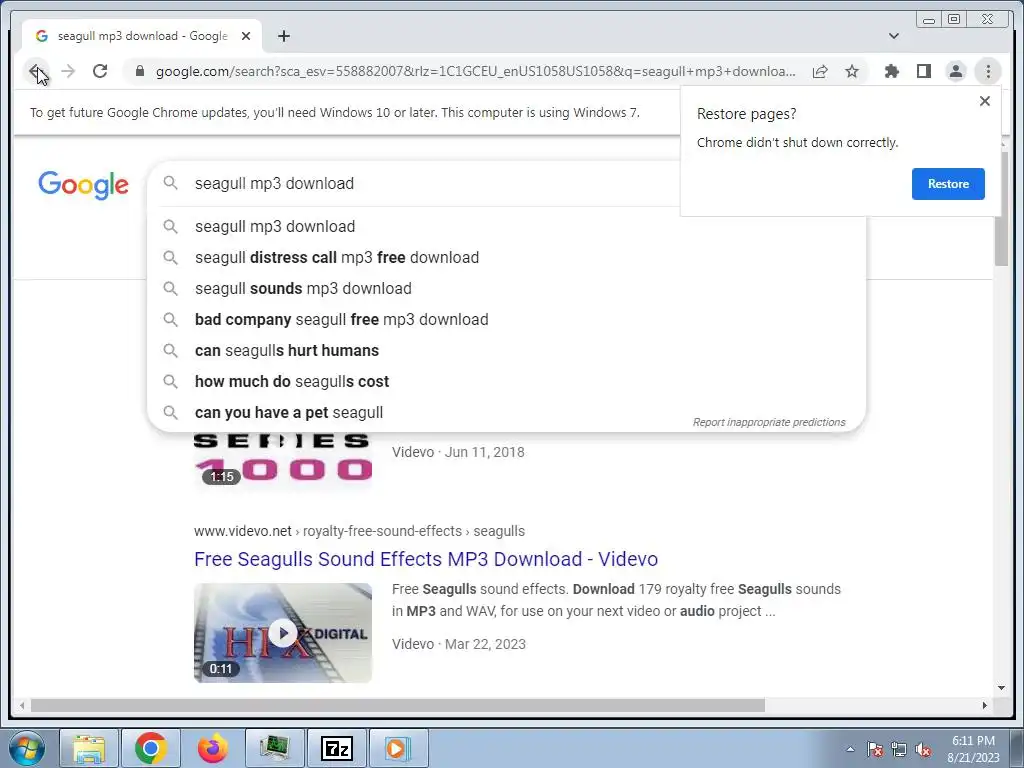Bookmark this tab with the star icon
This screenshot has height=768, width=1024.
tap(852, 71)
